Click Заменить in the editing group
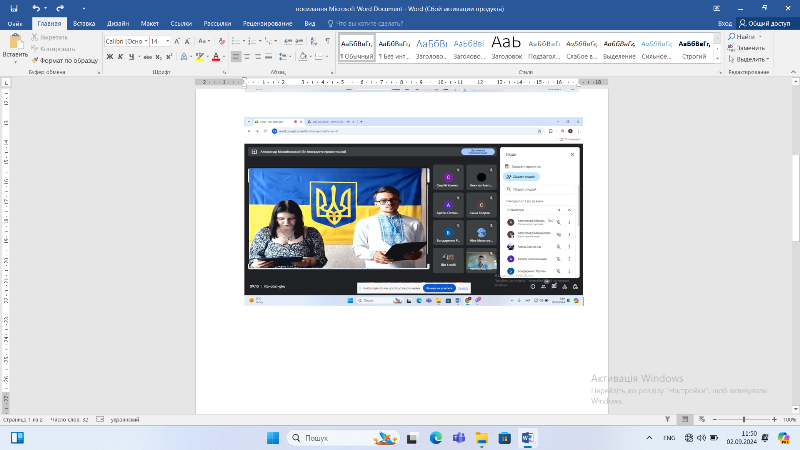This screenshot has height=450, width=800. [746, 47]
